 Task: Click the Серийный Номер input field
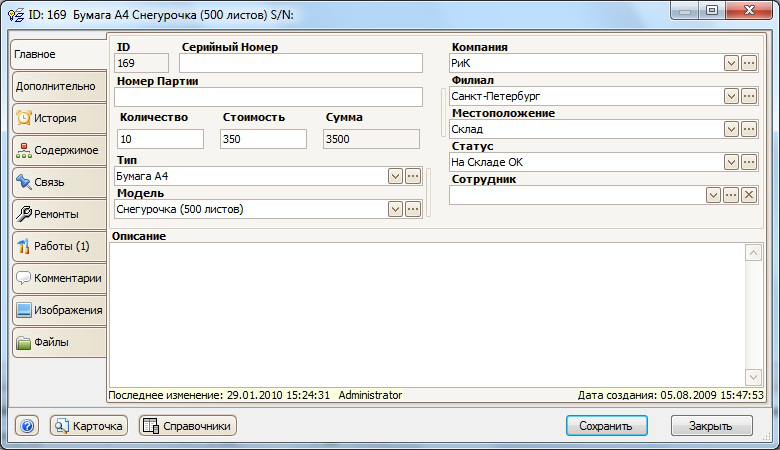click(301, 63)
